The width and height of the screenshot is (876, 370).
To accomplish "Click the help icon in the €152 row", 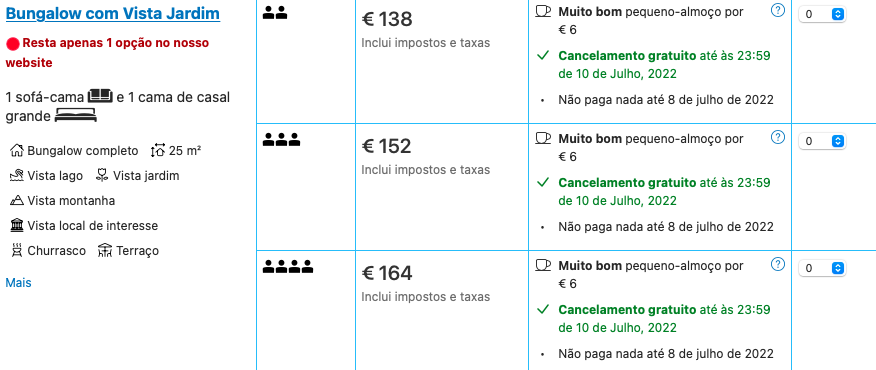I will [778, 137].
